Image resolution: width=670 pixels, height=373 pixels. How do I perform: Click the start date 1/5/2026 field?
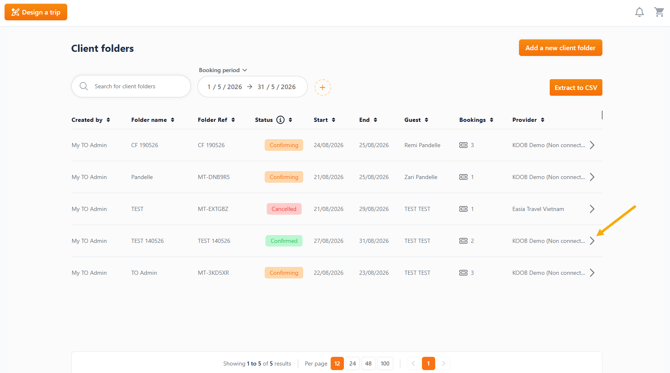[225, 87]
